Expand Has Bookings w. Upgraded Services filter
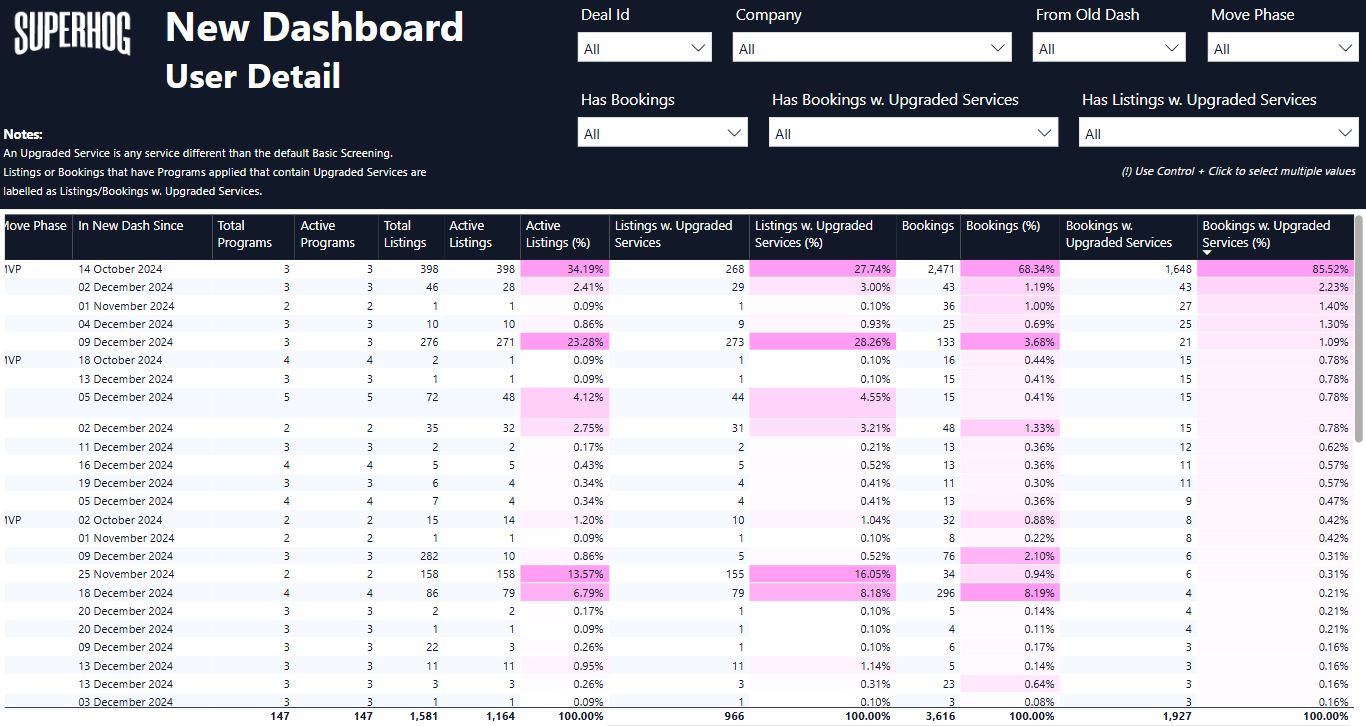The image size is (1366, 726). point(913,133)
